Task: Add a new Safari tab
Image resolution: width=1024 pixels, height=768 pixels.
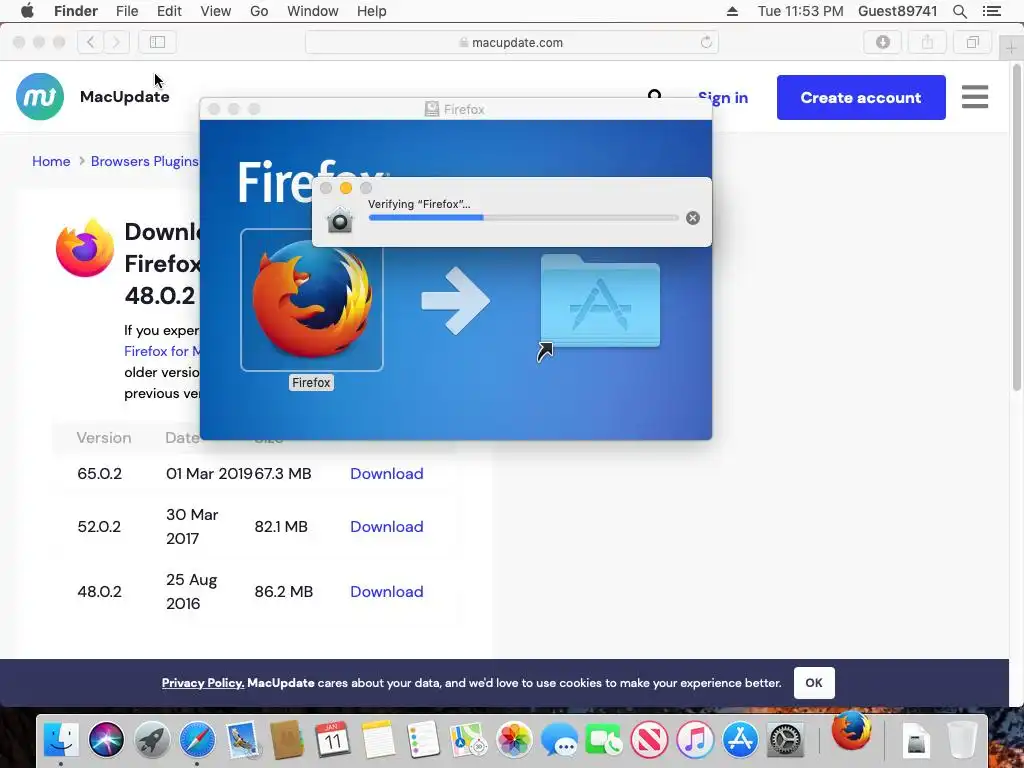Action: pyautogui.click(x=1010, y=48)
